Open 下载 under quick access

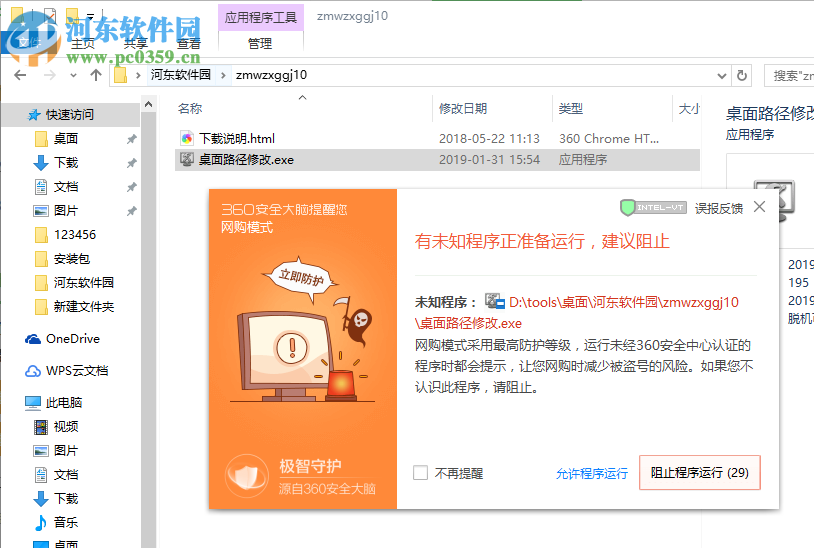66,162
